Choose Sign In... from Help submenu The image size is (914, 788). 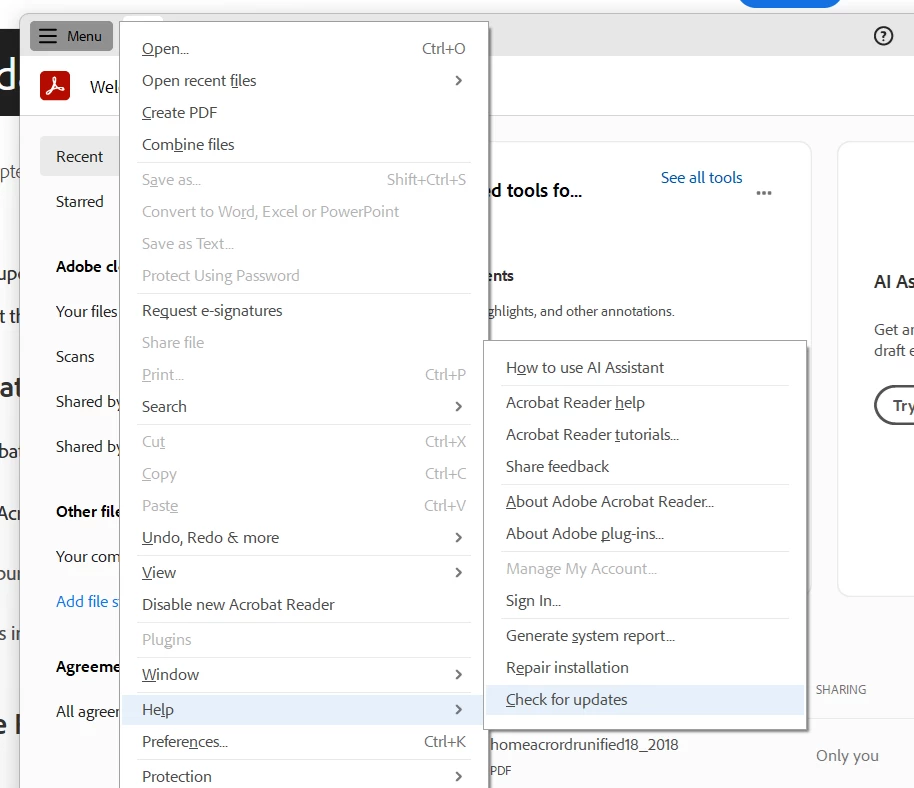coord(645,601)
